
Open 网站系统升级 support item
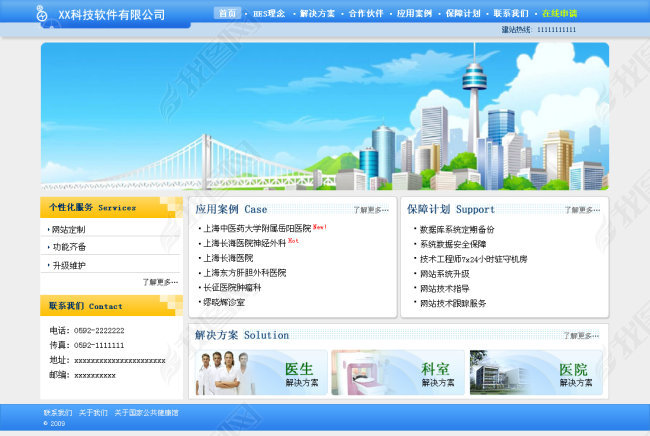(x=444, y=274)
